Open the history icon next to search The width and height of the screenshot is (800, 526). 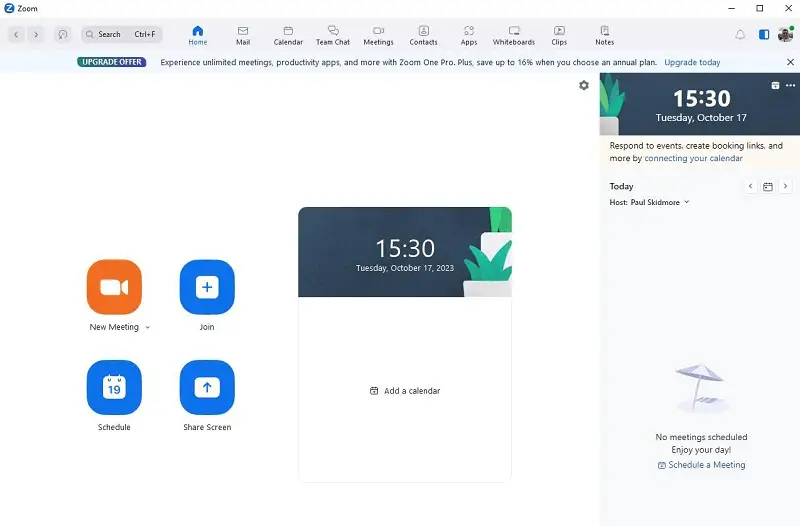tap(63, 35)
